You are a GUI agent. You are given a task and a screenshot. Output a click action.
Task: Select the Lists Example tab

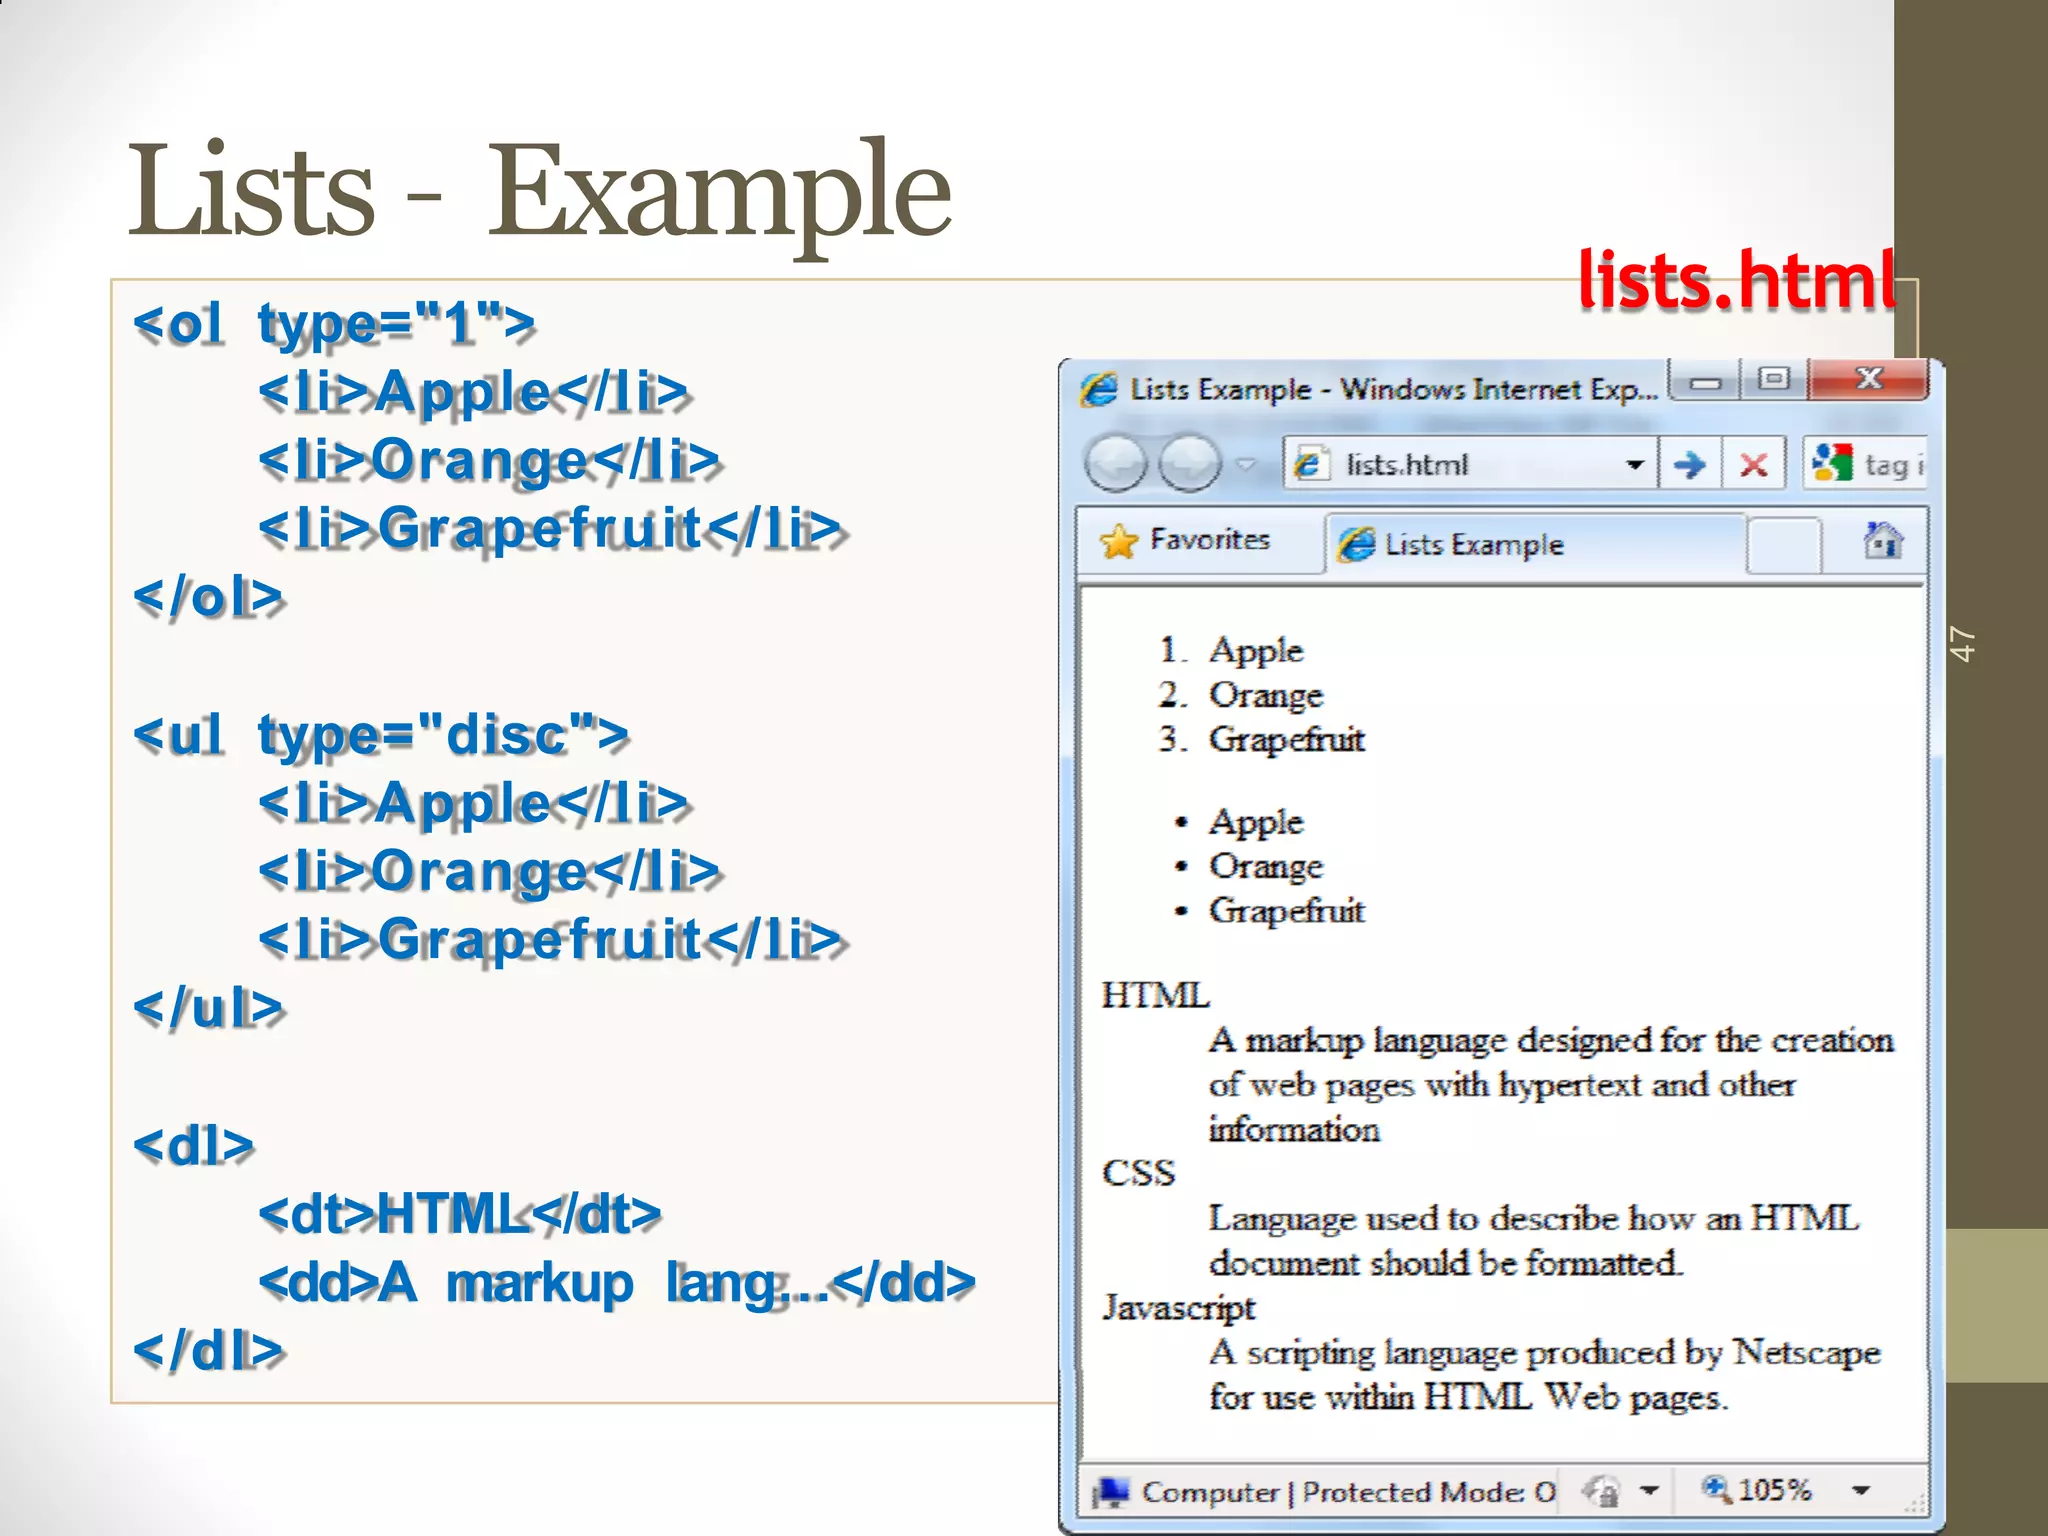pyautogui.click(x=1536, y=544)
